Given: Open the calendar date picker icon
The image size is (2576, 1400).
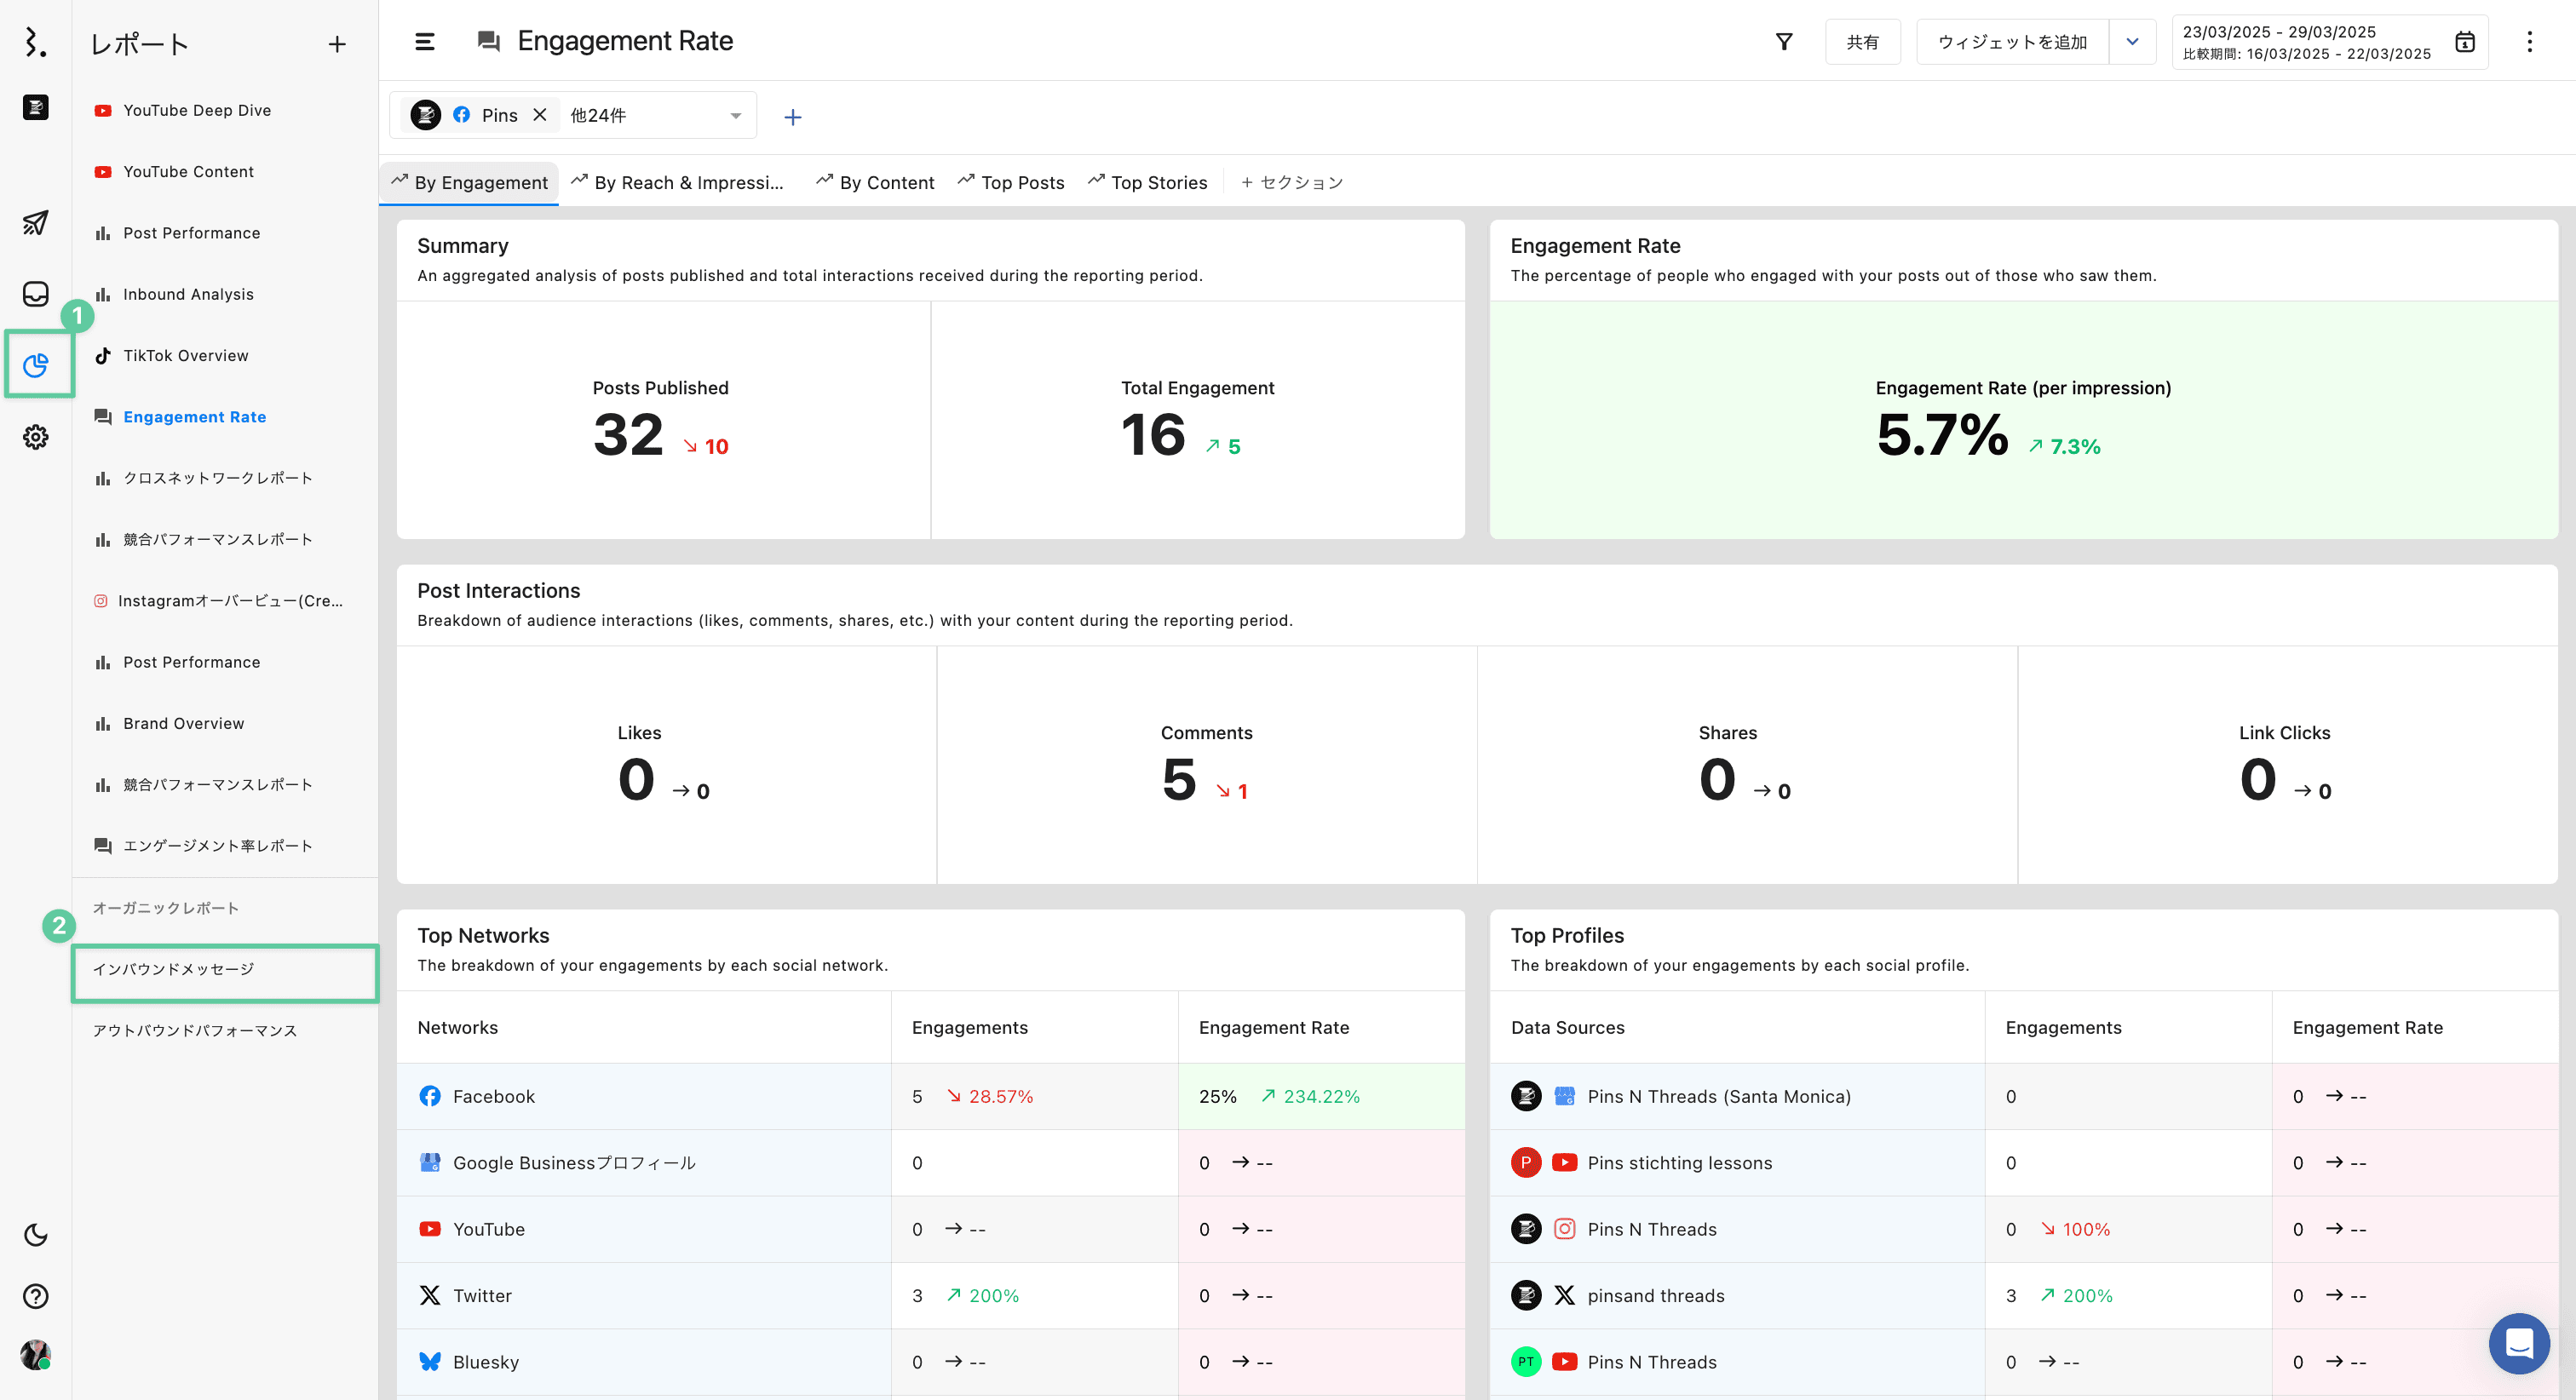Looking at the screenshot, I should coord(2465,42).
